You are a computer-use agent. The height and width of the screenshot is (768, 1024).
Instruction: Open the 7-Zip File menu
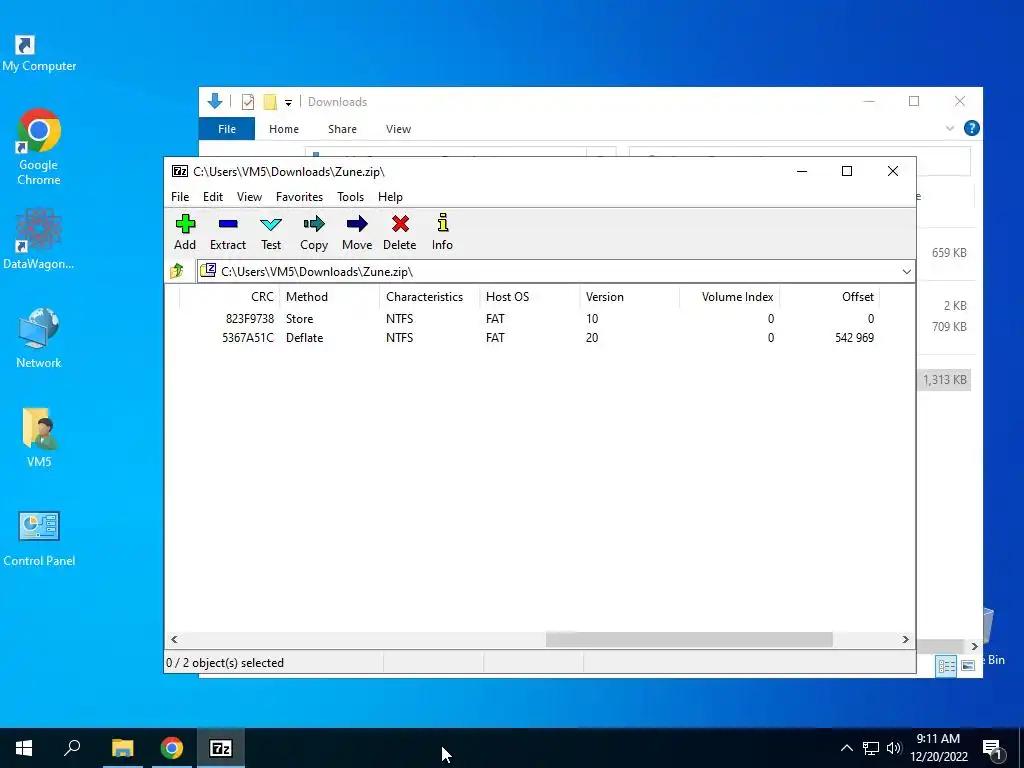pos(180,197)
